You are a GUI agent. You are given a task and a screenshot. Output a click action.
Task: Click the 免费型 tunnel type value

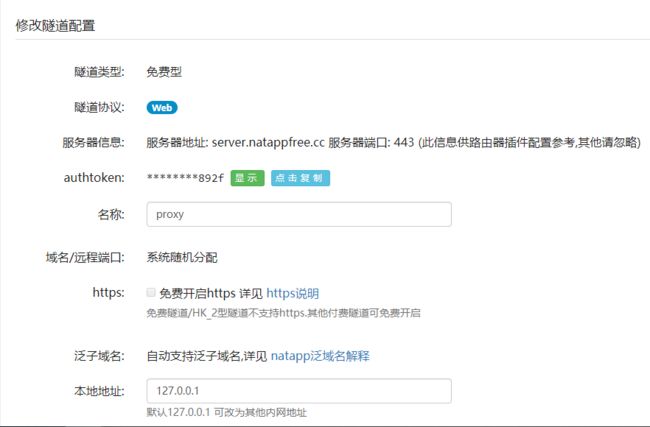[164, 72]
